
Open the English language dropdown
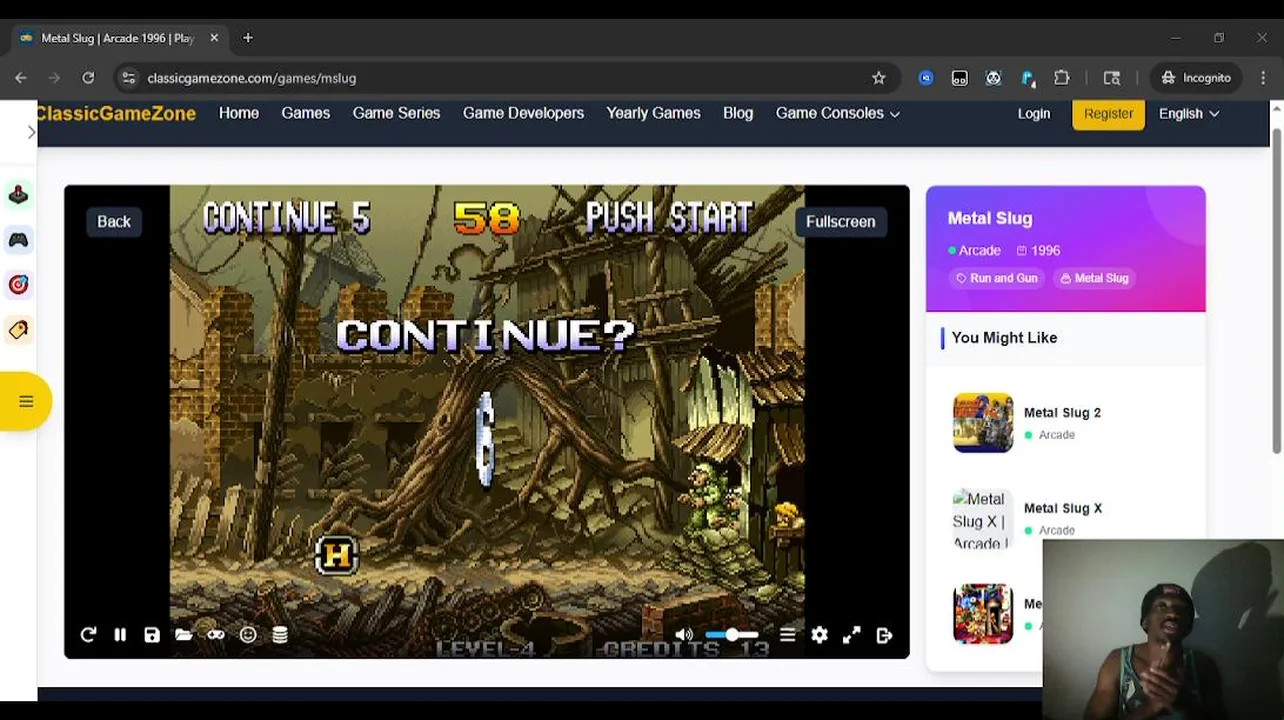pos(1189,114)
